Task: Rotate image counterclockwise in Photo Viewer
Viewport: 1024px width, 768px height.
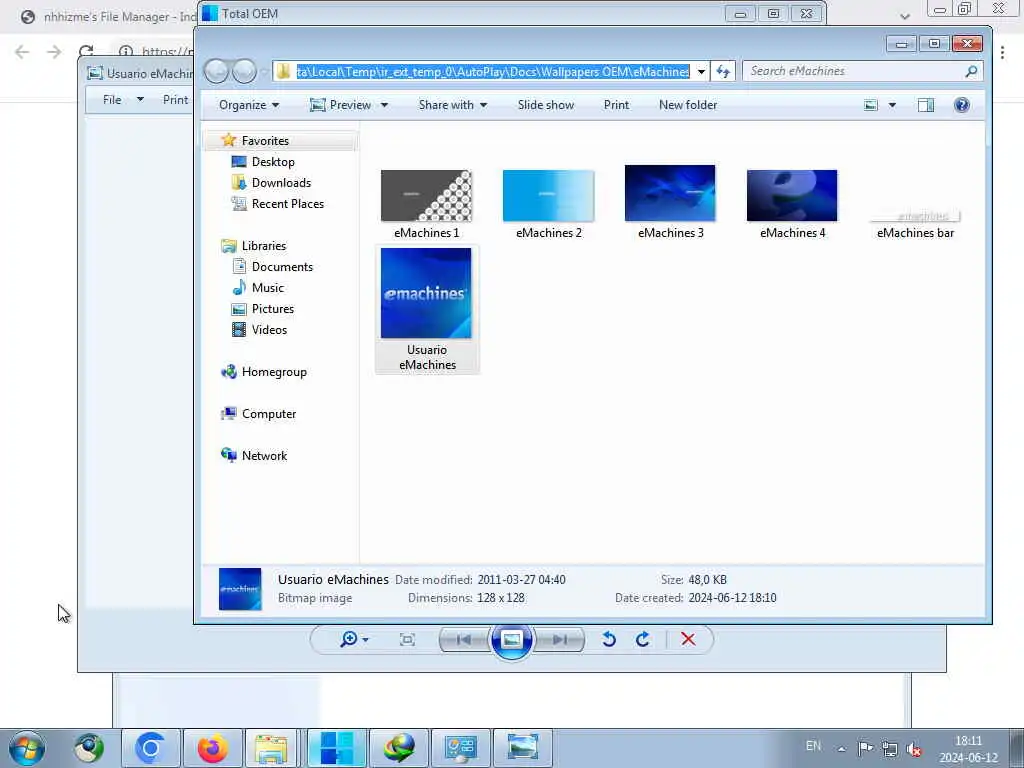Action: [x=609, y=639]
